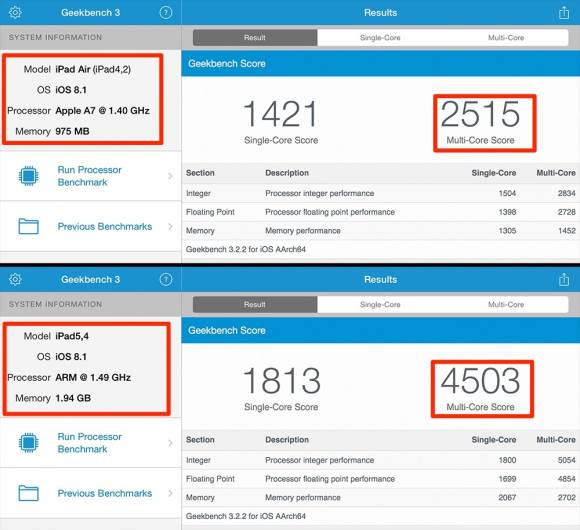580x530 pixels.
Task: Click chevron beside top Run Processor Benchmark
Action: tap(170, 176)
